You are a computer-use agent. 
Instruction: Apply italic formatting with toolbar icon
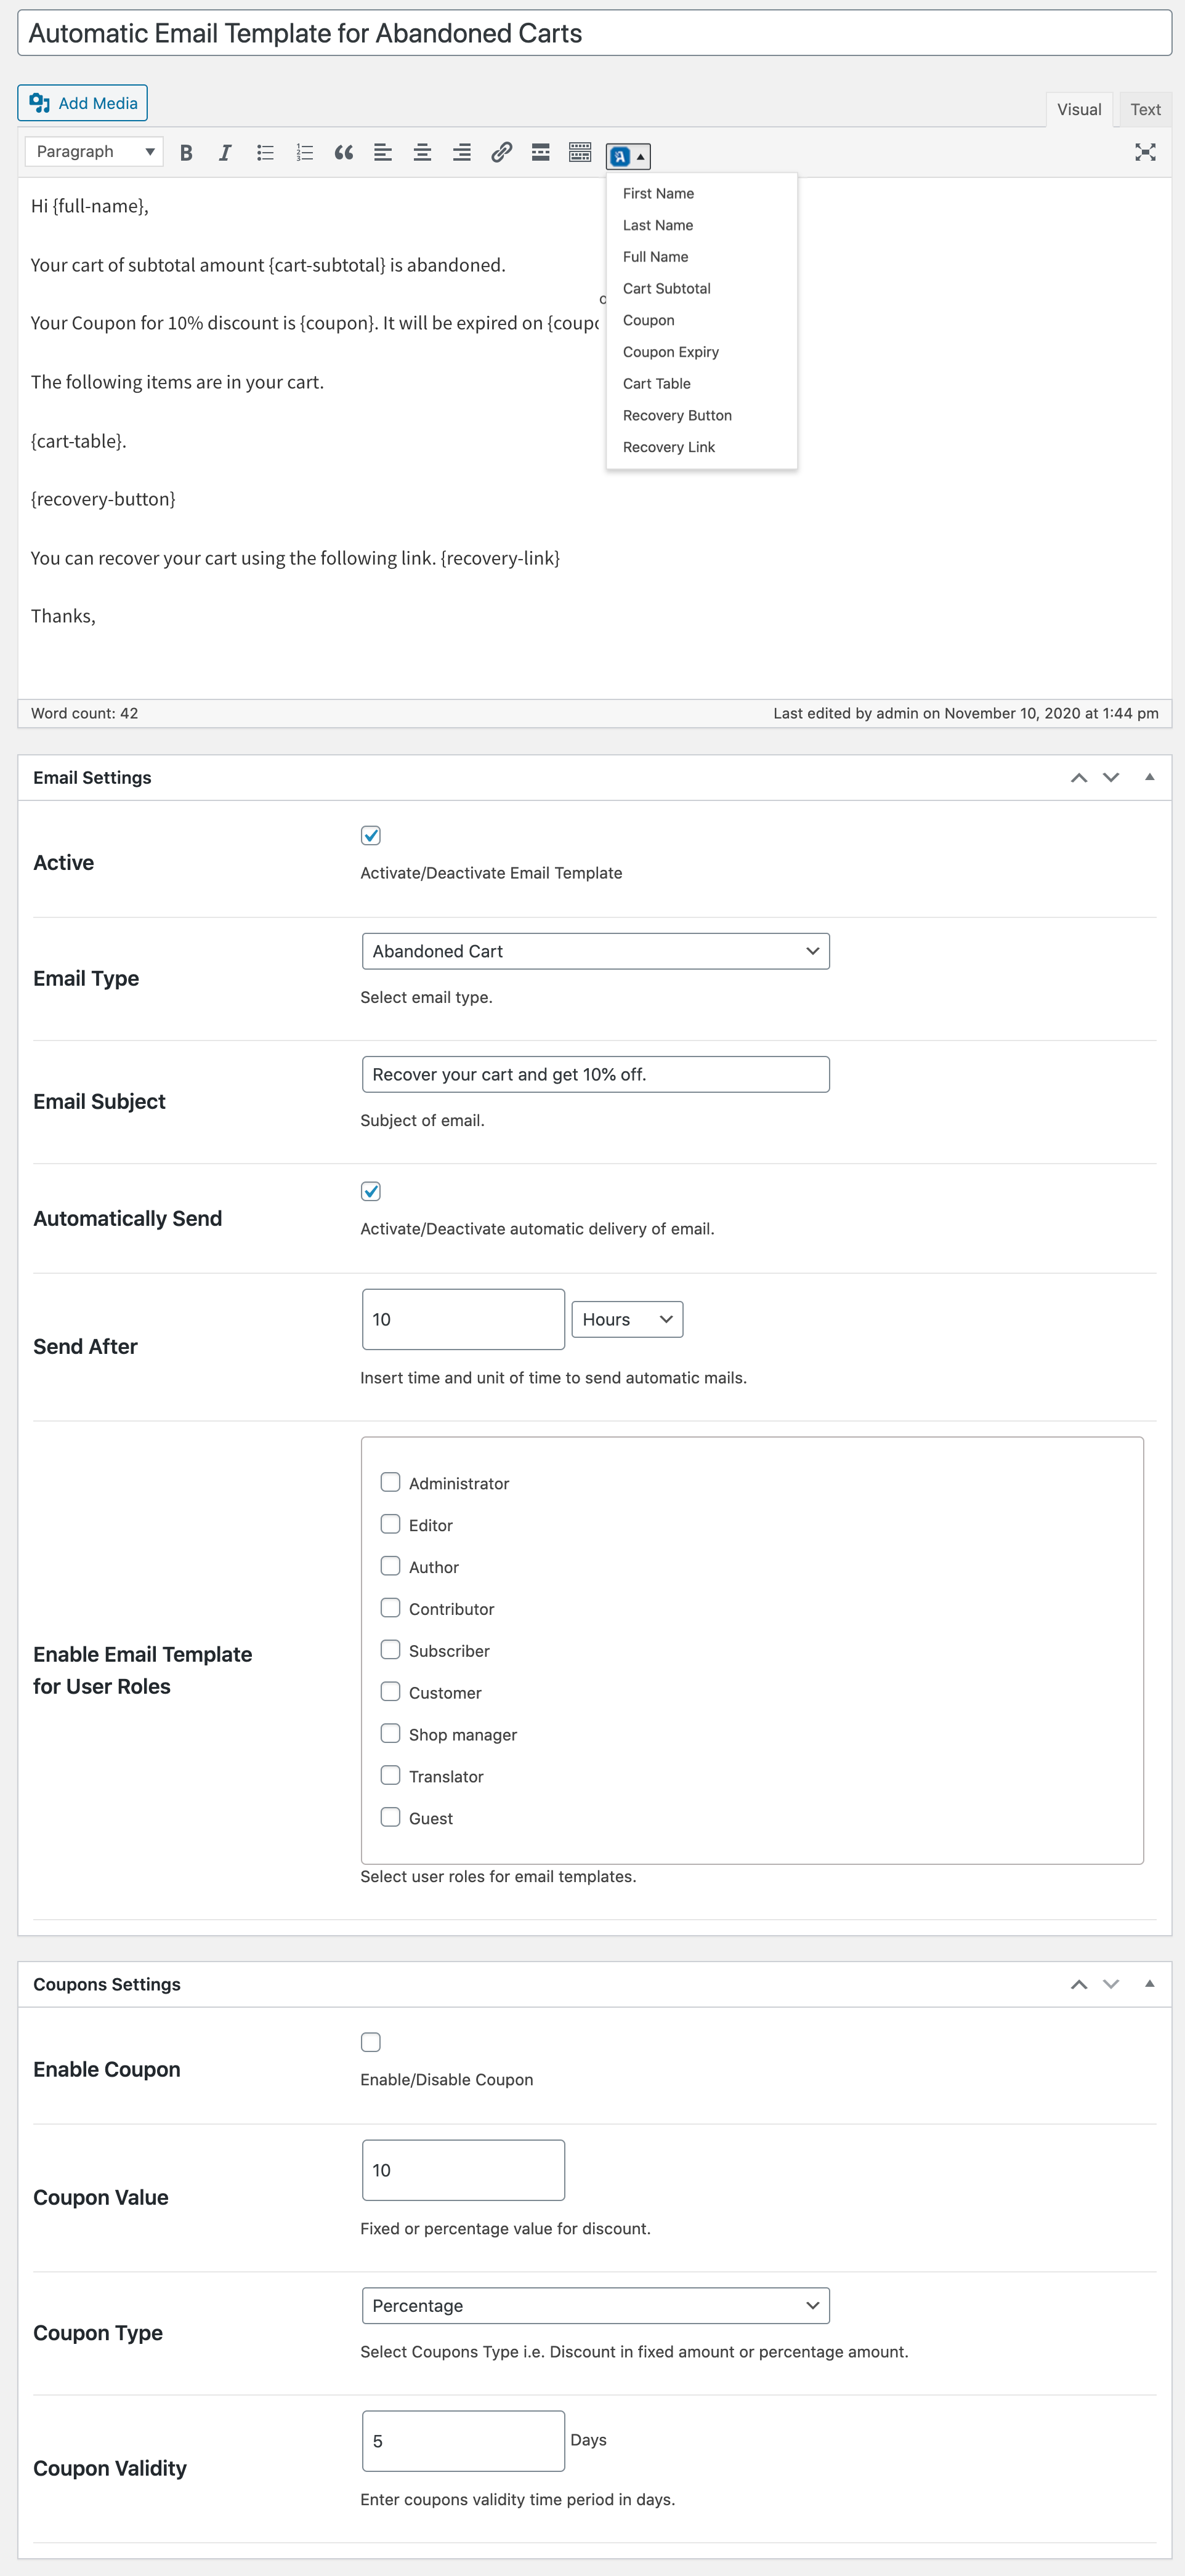[225, 153]
